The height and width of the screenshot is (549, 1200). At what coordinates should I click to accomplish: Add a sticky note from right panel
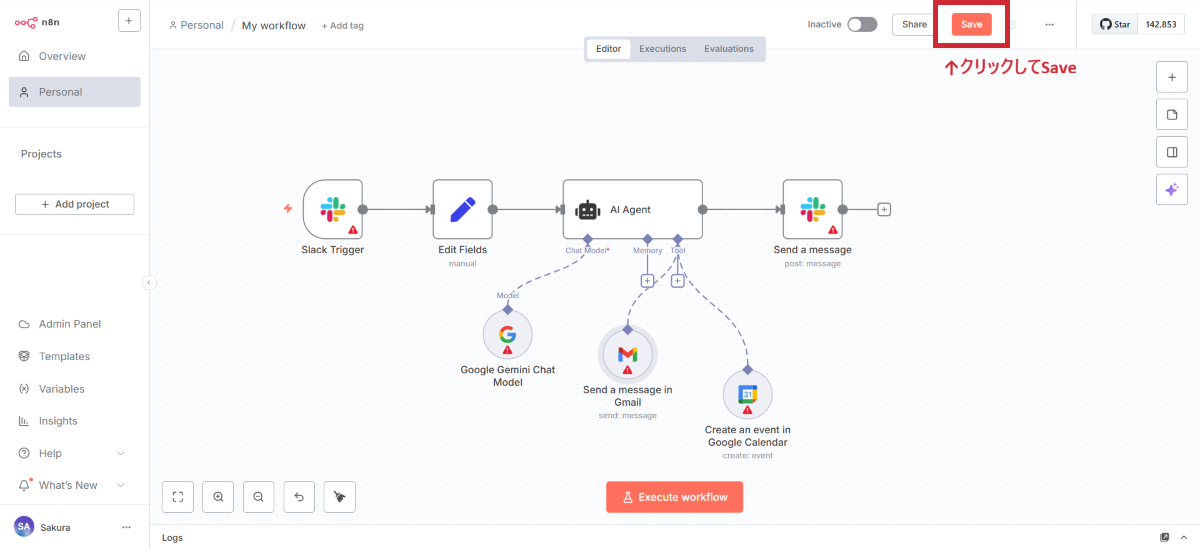(x=1171, y=115)
